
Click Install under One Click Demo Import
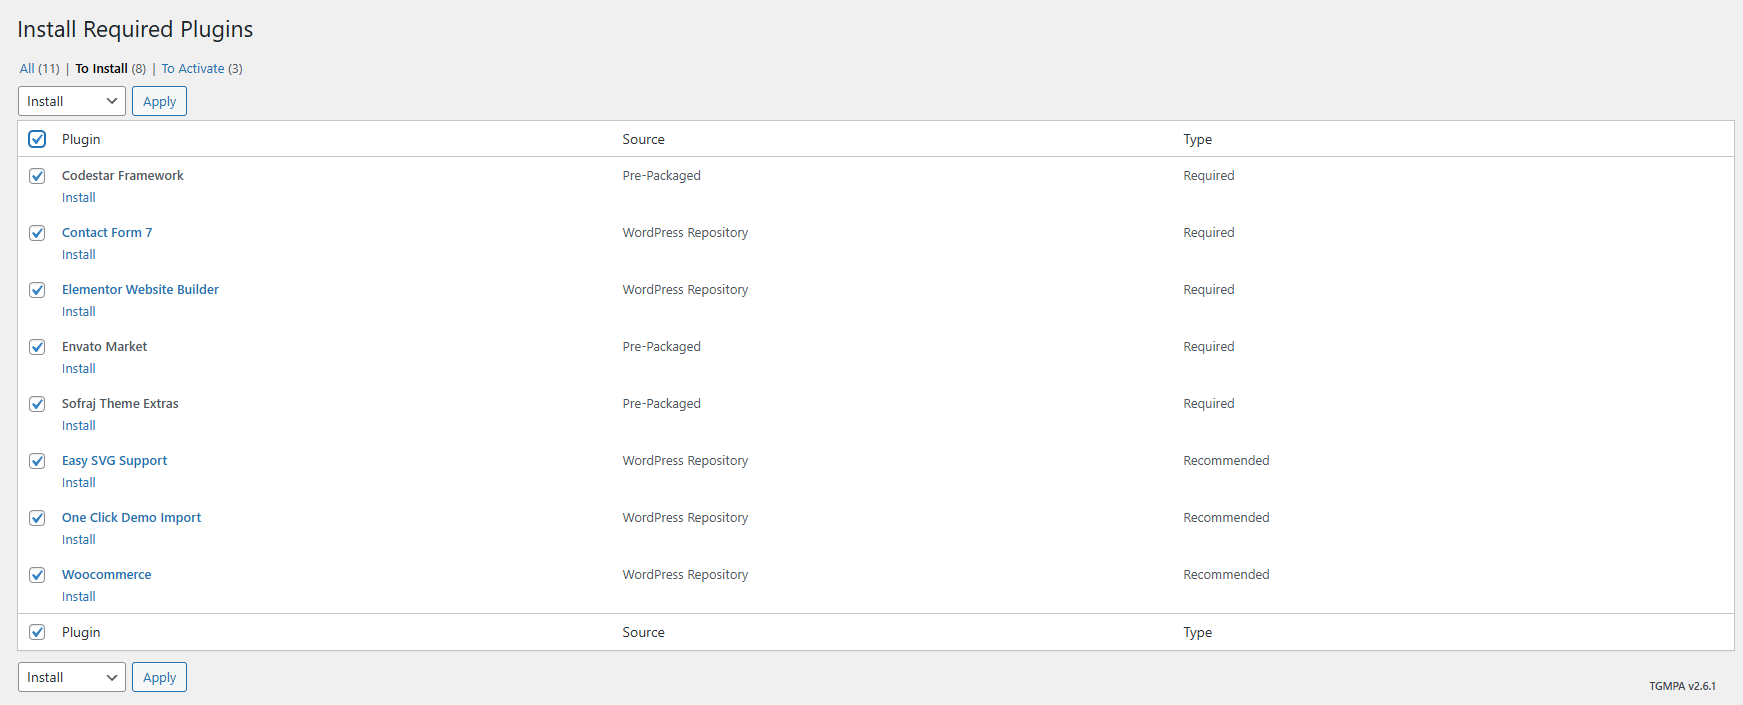(x=79, y=540)
